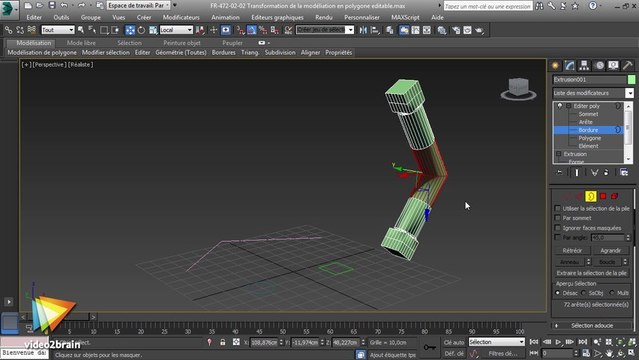Open the 'Liste des modificateurs' dropdown
The height and width of the screenshot is (360, 639).
(x=593, y=93)
